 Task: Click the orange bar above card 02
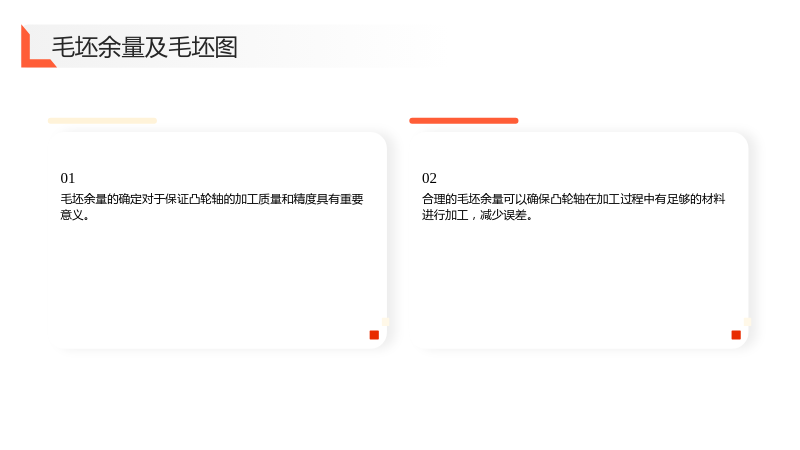pyautogui.click(x=464, y=121)
